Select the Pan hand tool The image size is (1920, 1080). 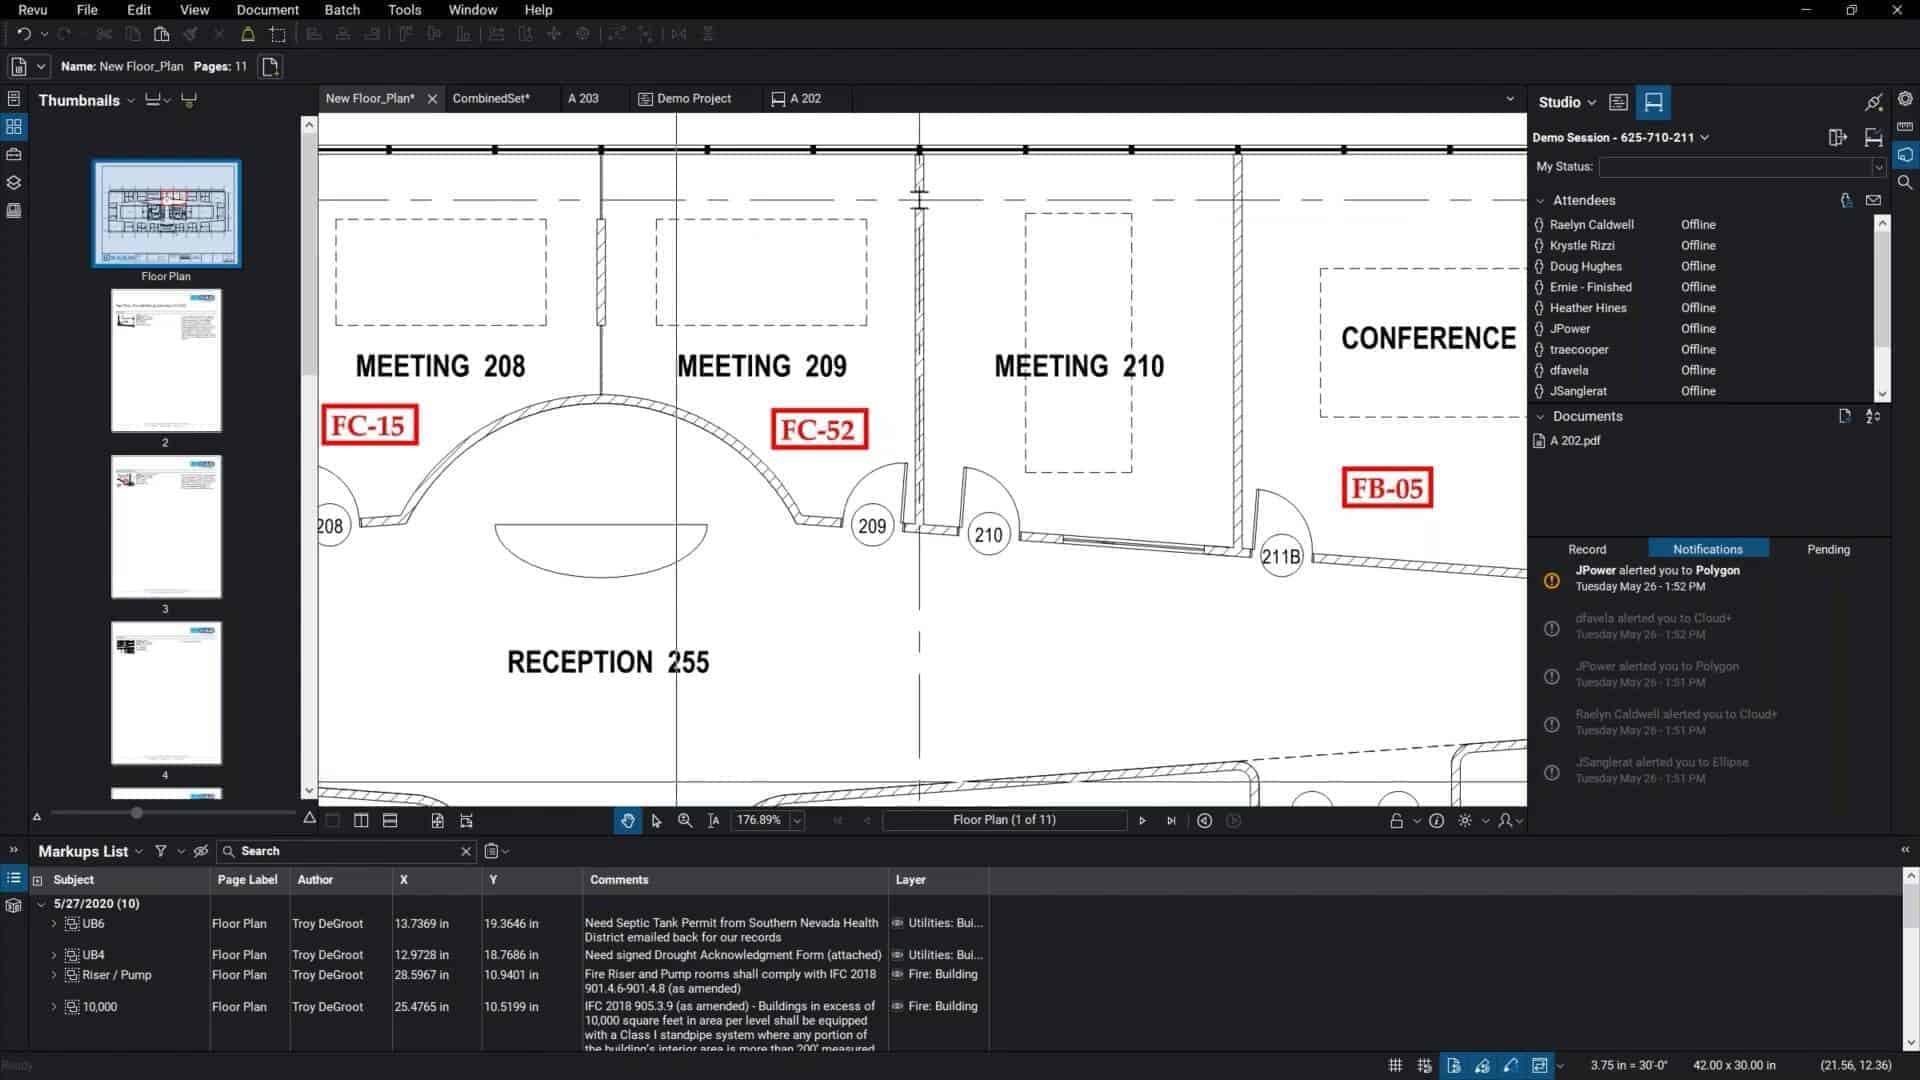tap(627, 820)
